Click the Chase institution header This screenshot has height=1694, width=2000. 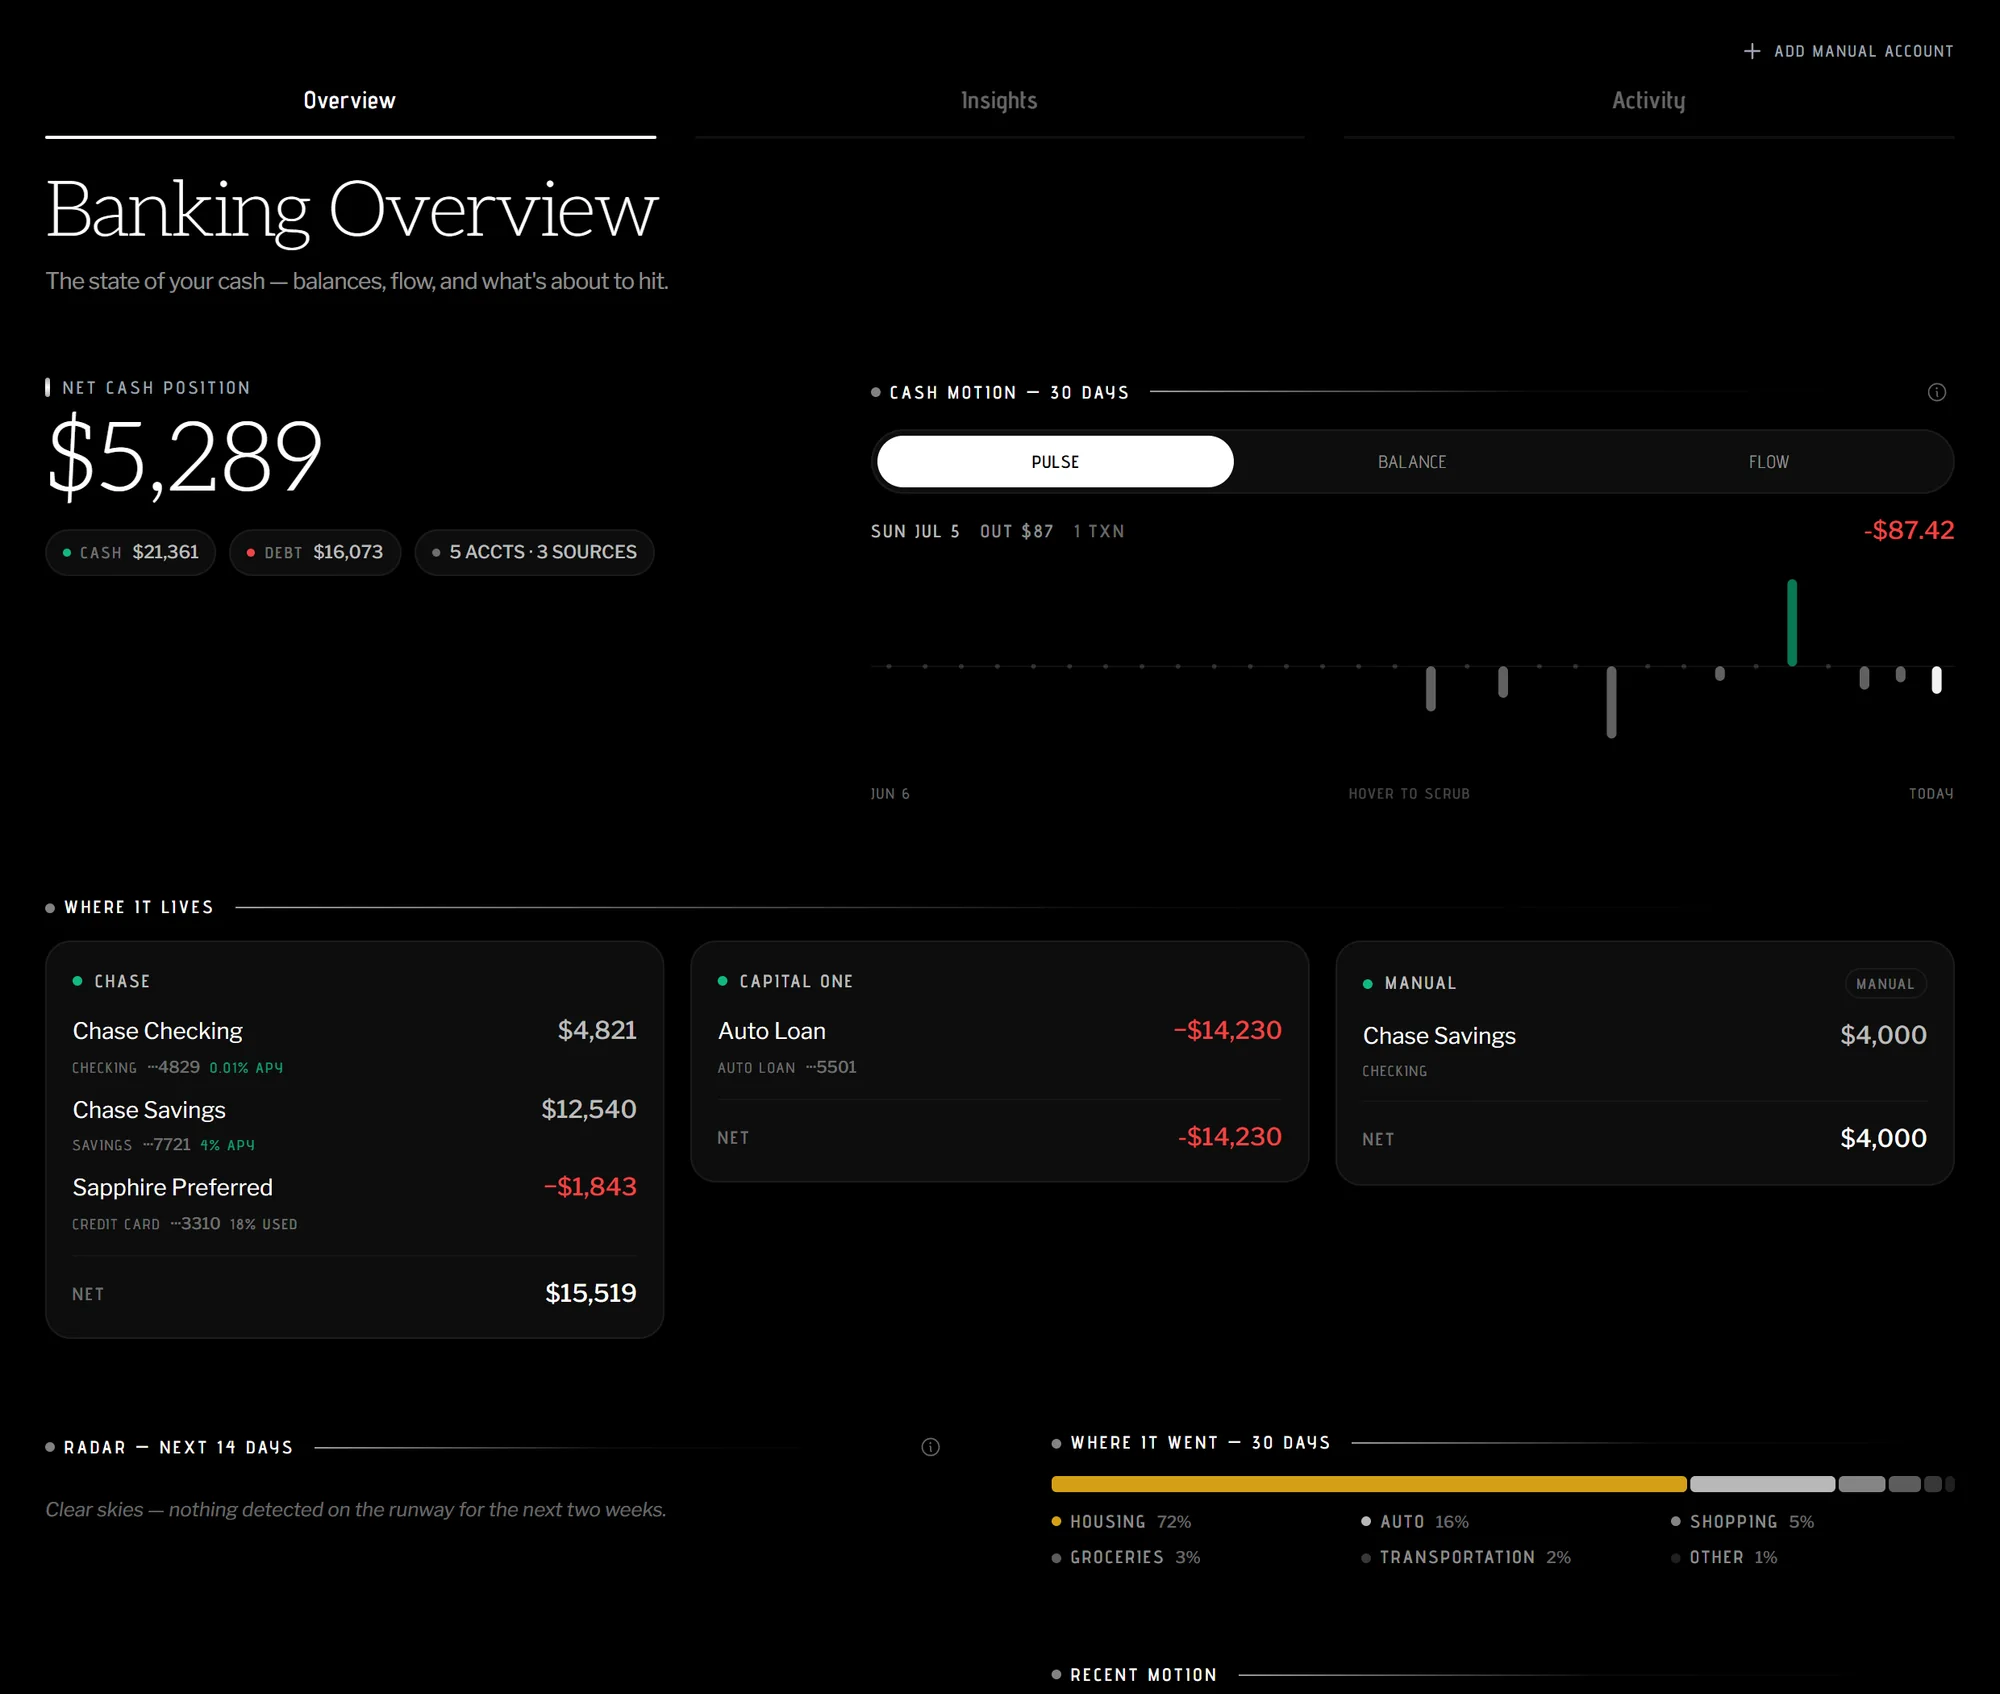click(x=111, y=981)
